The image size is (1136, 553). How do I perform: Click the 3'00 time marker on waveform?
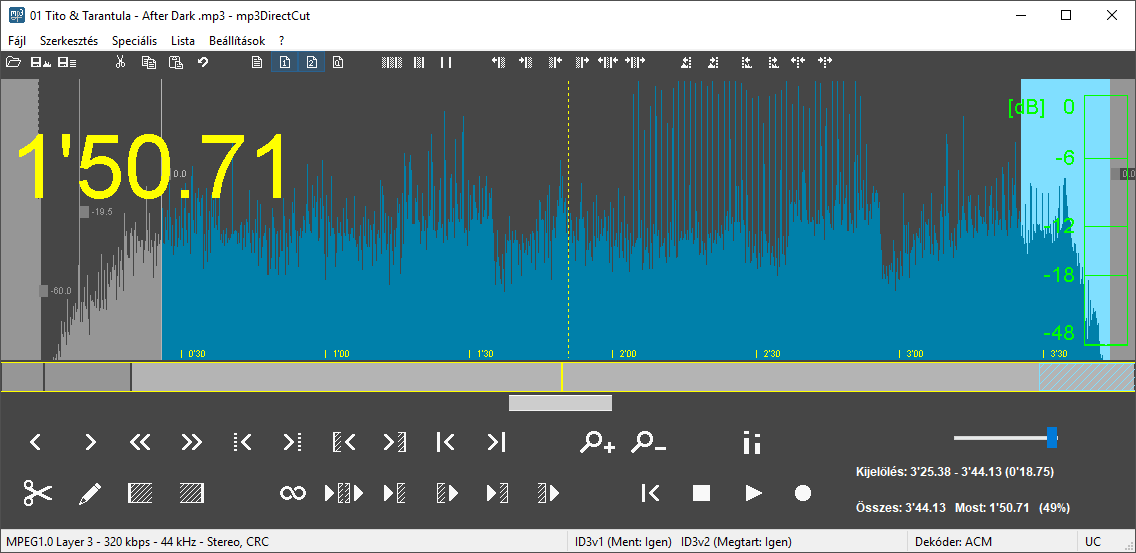pos(911,354)
